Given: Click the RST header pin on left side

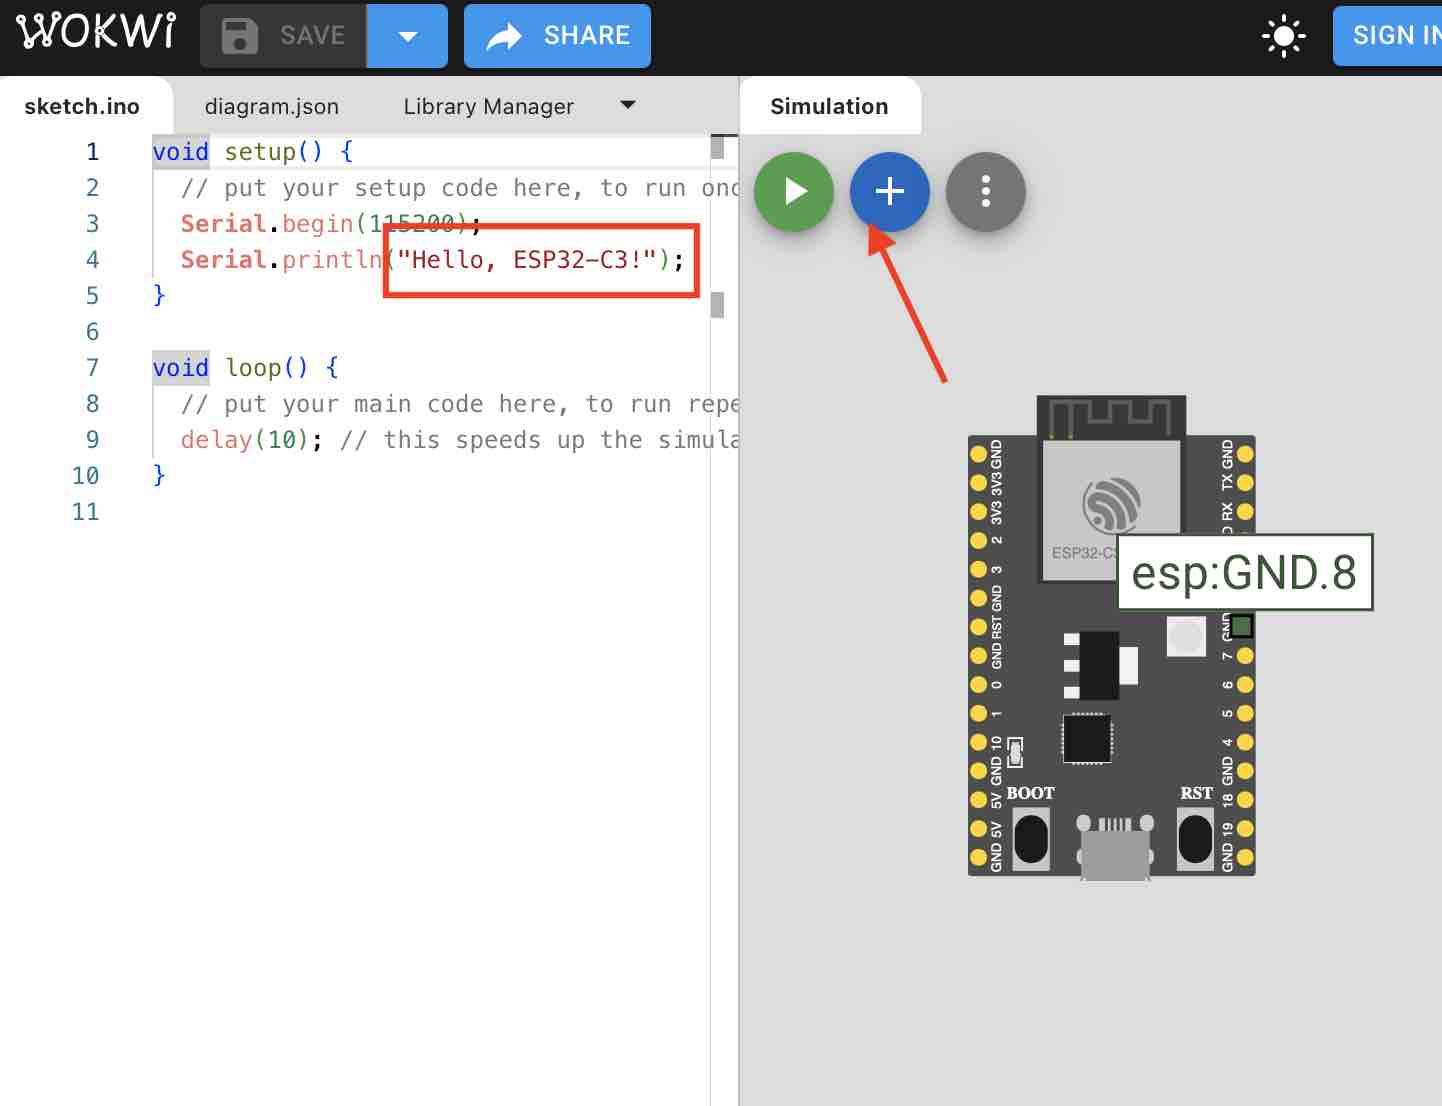Looking at the screenshot, I should point(979,628).
